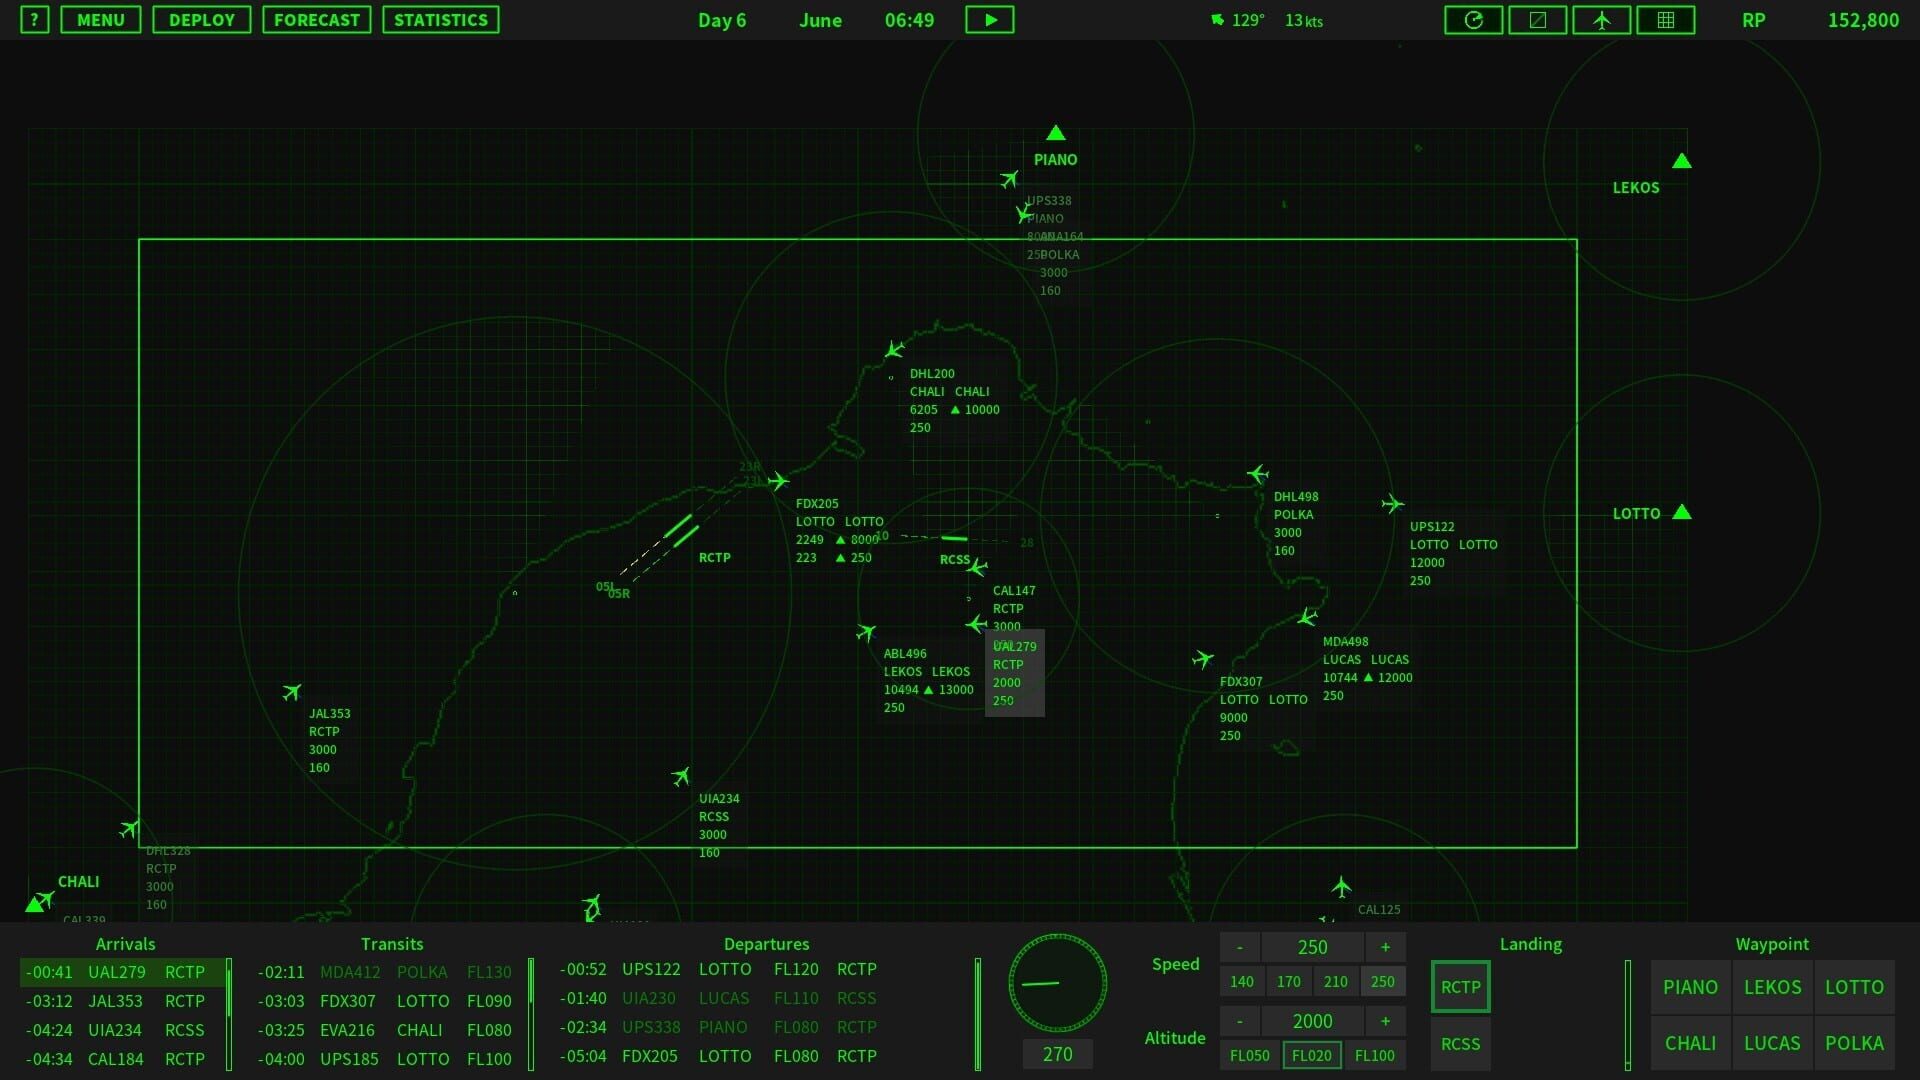This screenshot has height=1080, width=1920.
Task: Select the 170 speed preset
Action: pyautogui.click(x=1289, y=981)
